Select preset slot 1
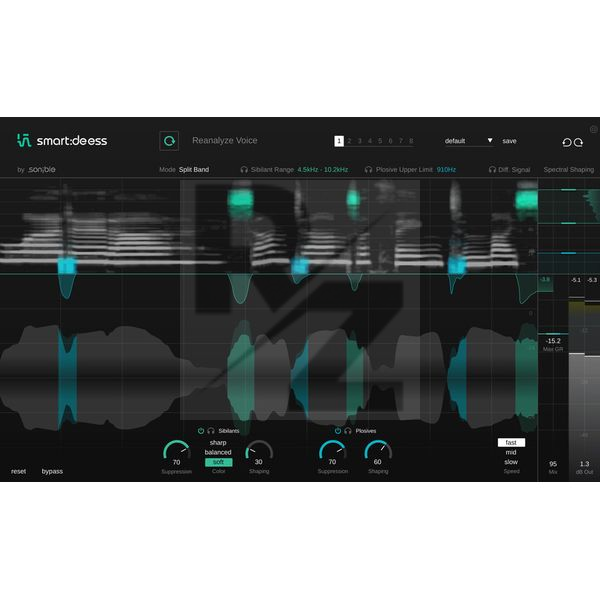The image size is (600, 600). (x=339, y=141)
